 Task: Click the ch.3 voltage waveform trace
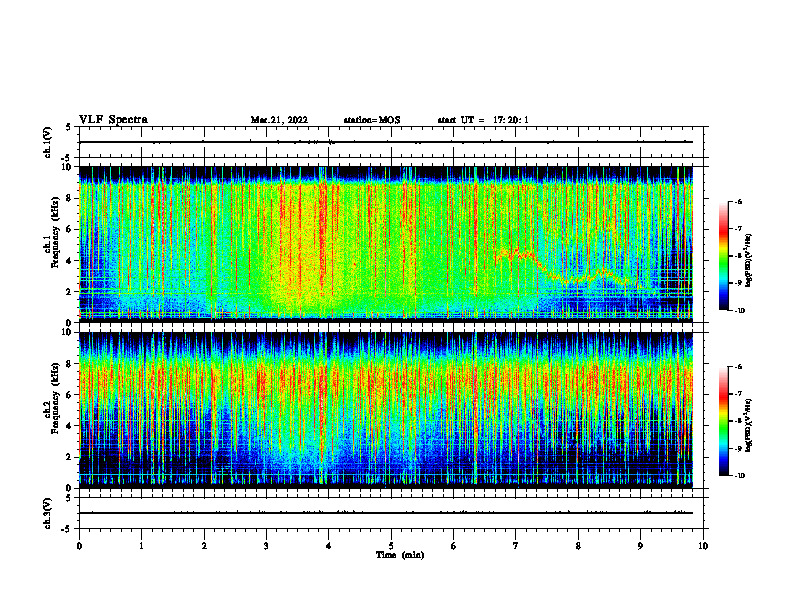386,513
